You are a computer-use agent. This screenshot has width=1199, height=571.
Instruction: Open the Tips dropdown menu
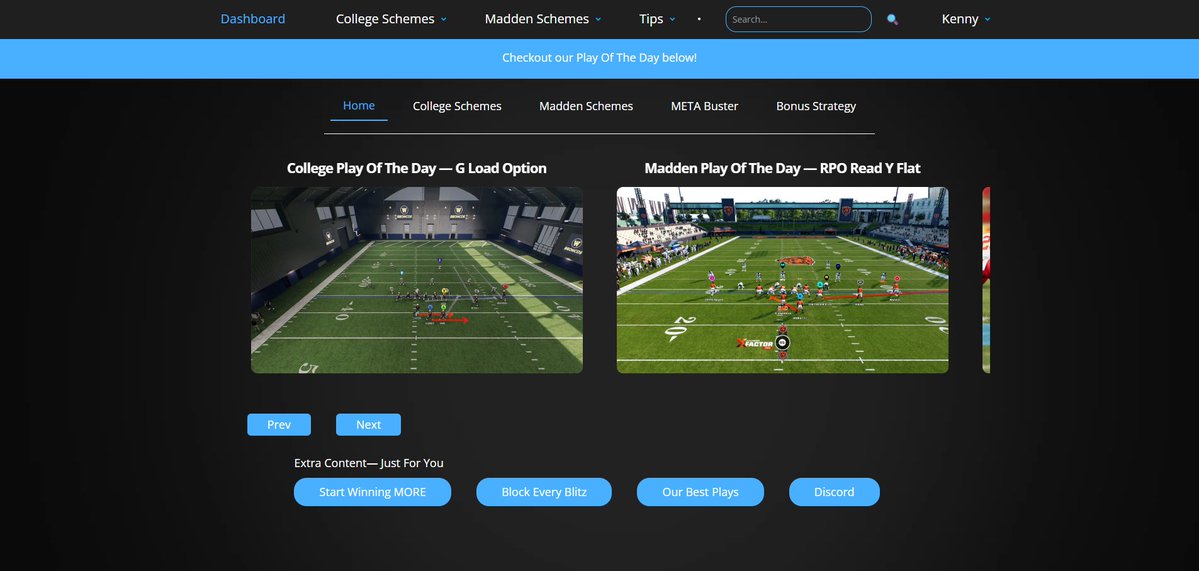657,19
